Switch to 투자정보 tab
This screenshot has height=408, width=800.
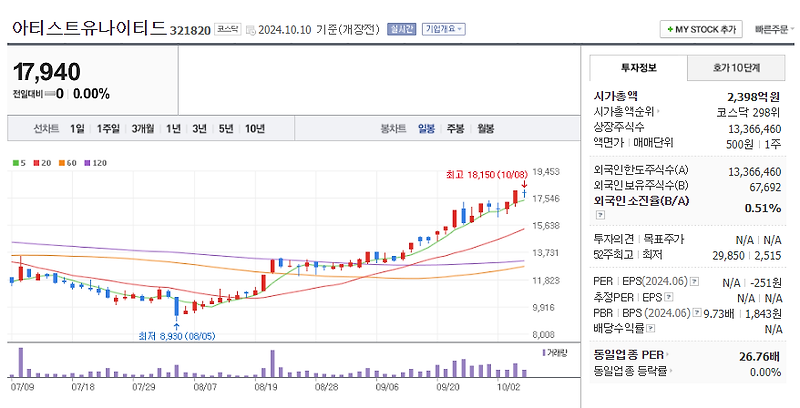point(638,67)
